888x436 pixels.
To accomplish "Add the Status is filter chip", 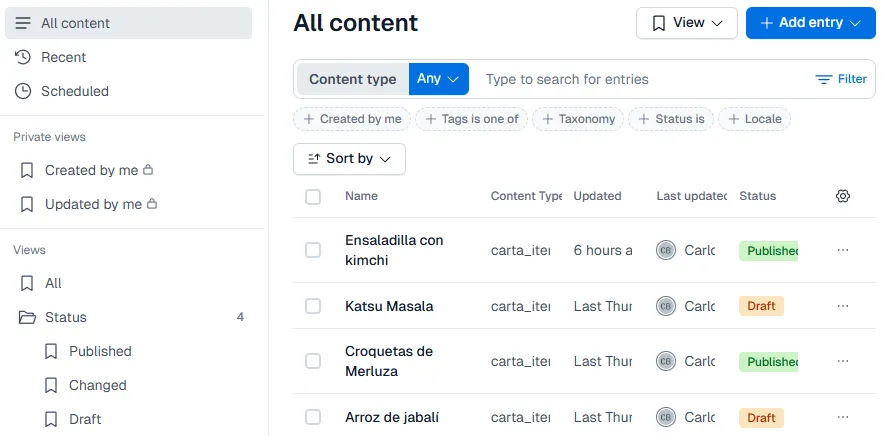I will pos(671,119).
